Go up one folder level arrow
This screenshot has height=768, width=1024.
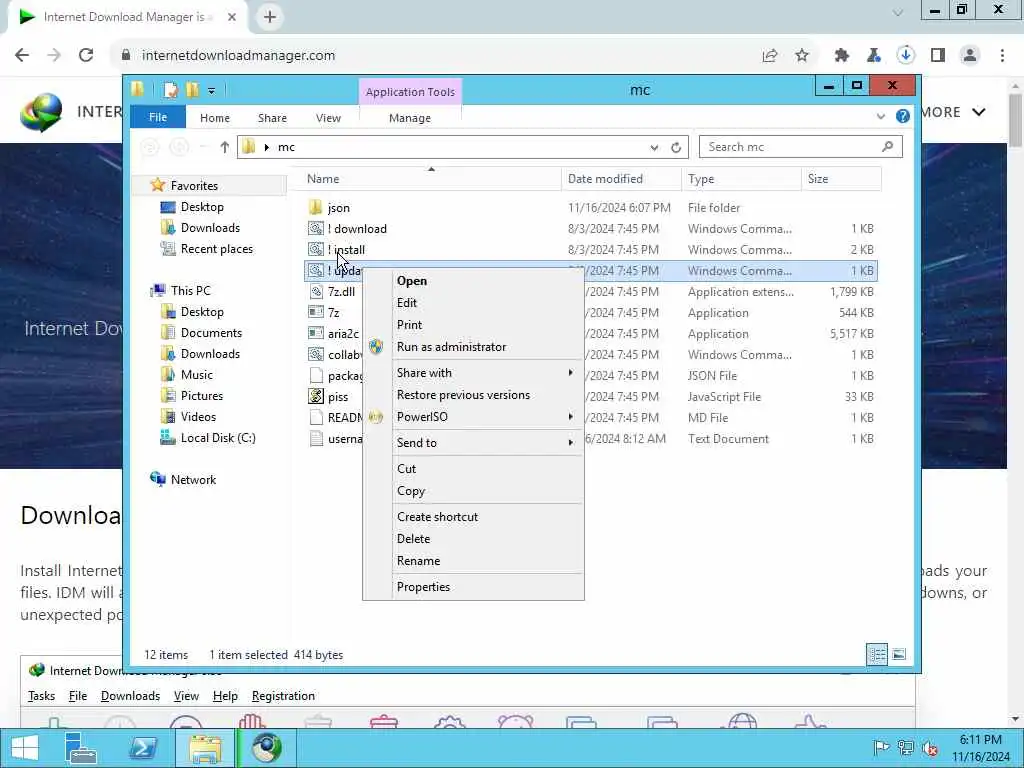coord(224,148)
